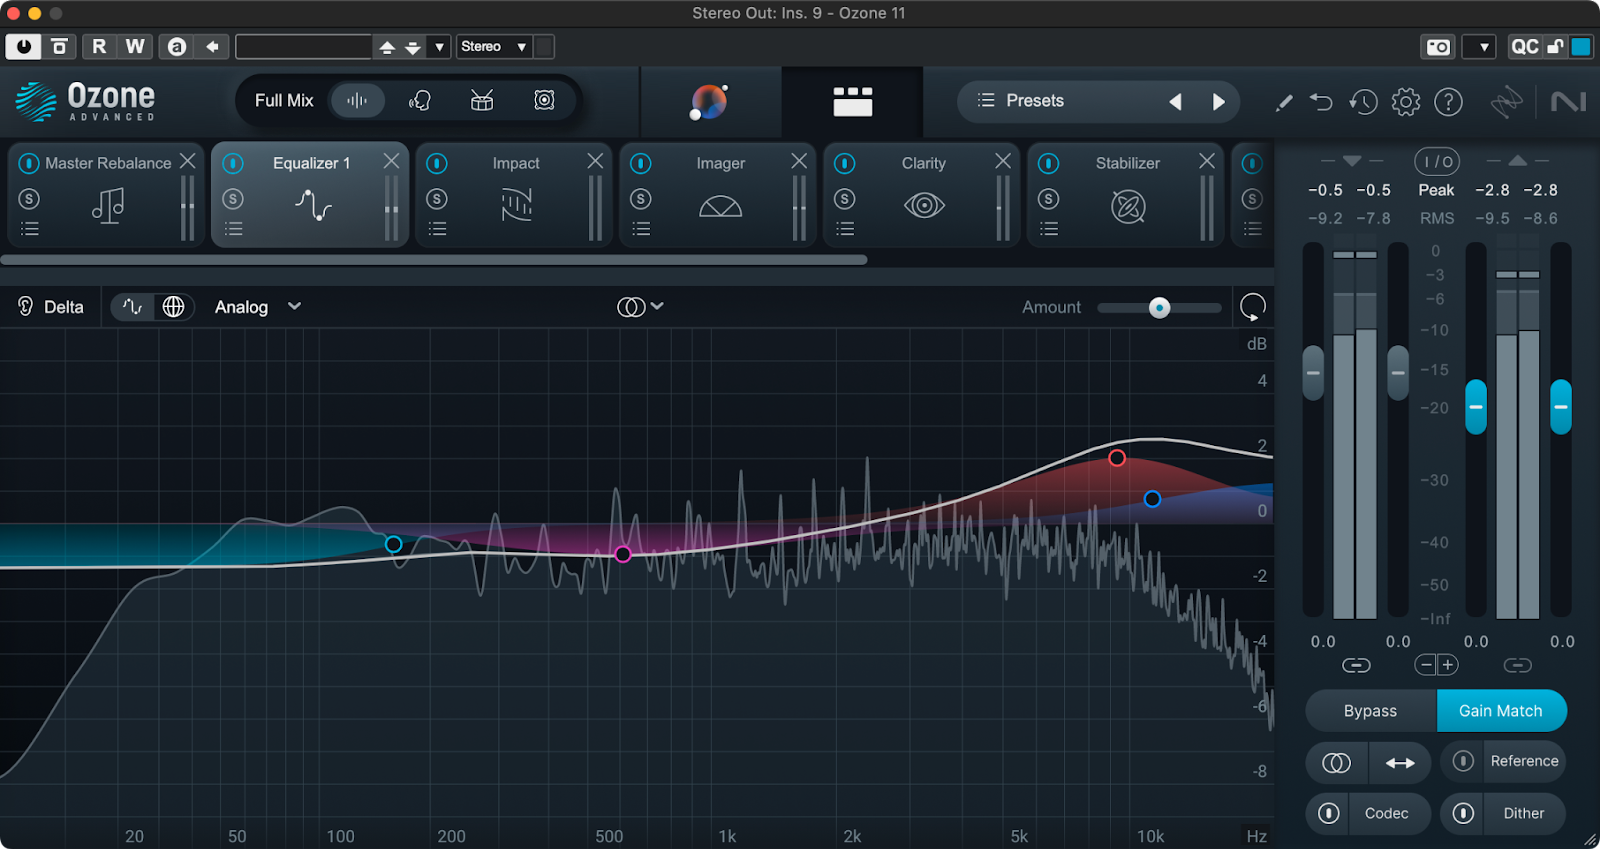Click the pencil edit icon

(x=1284, y=102)
